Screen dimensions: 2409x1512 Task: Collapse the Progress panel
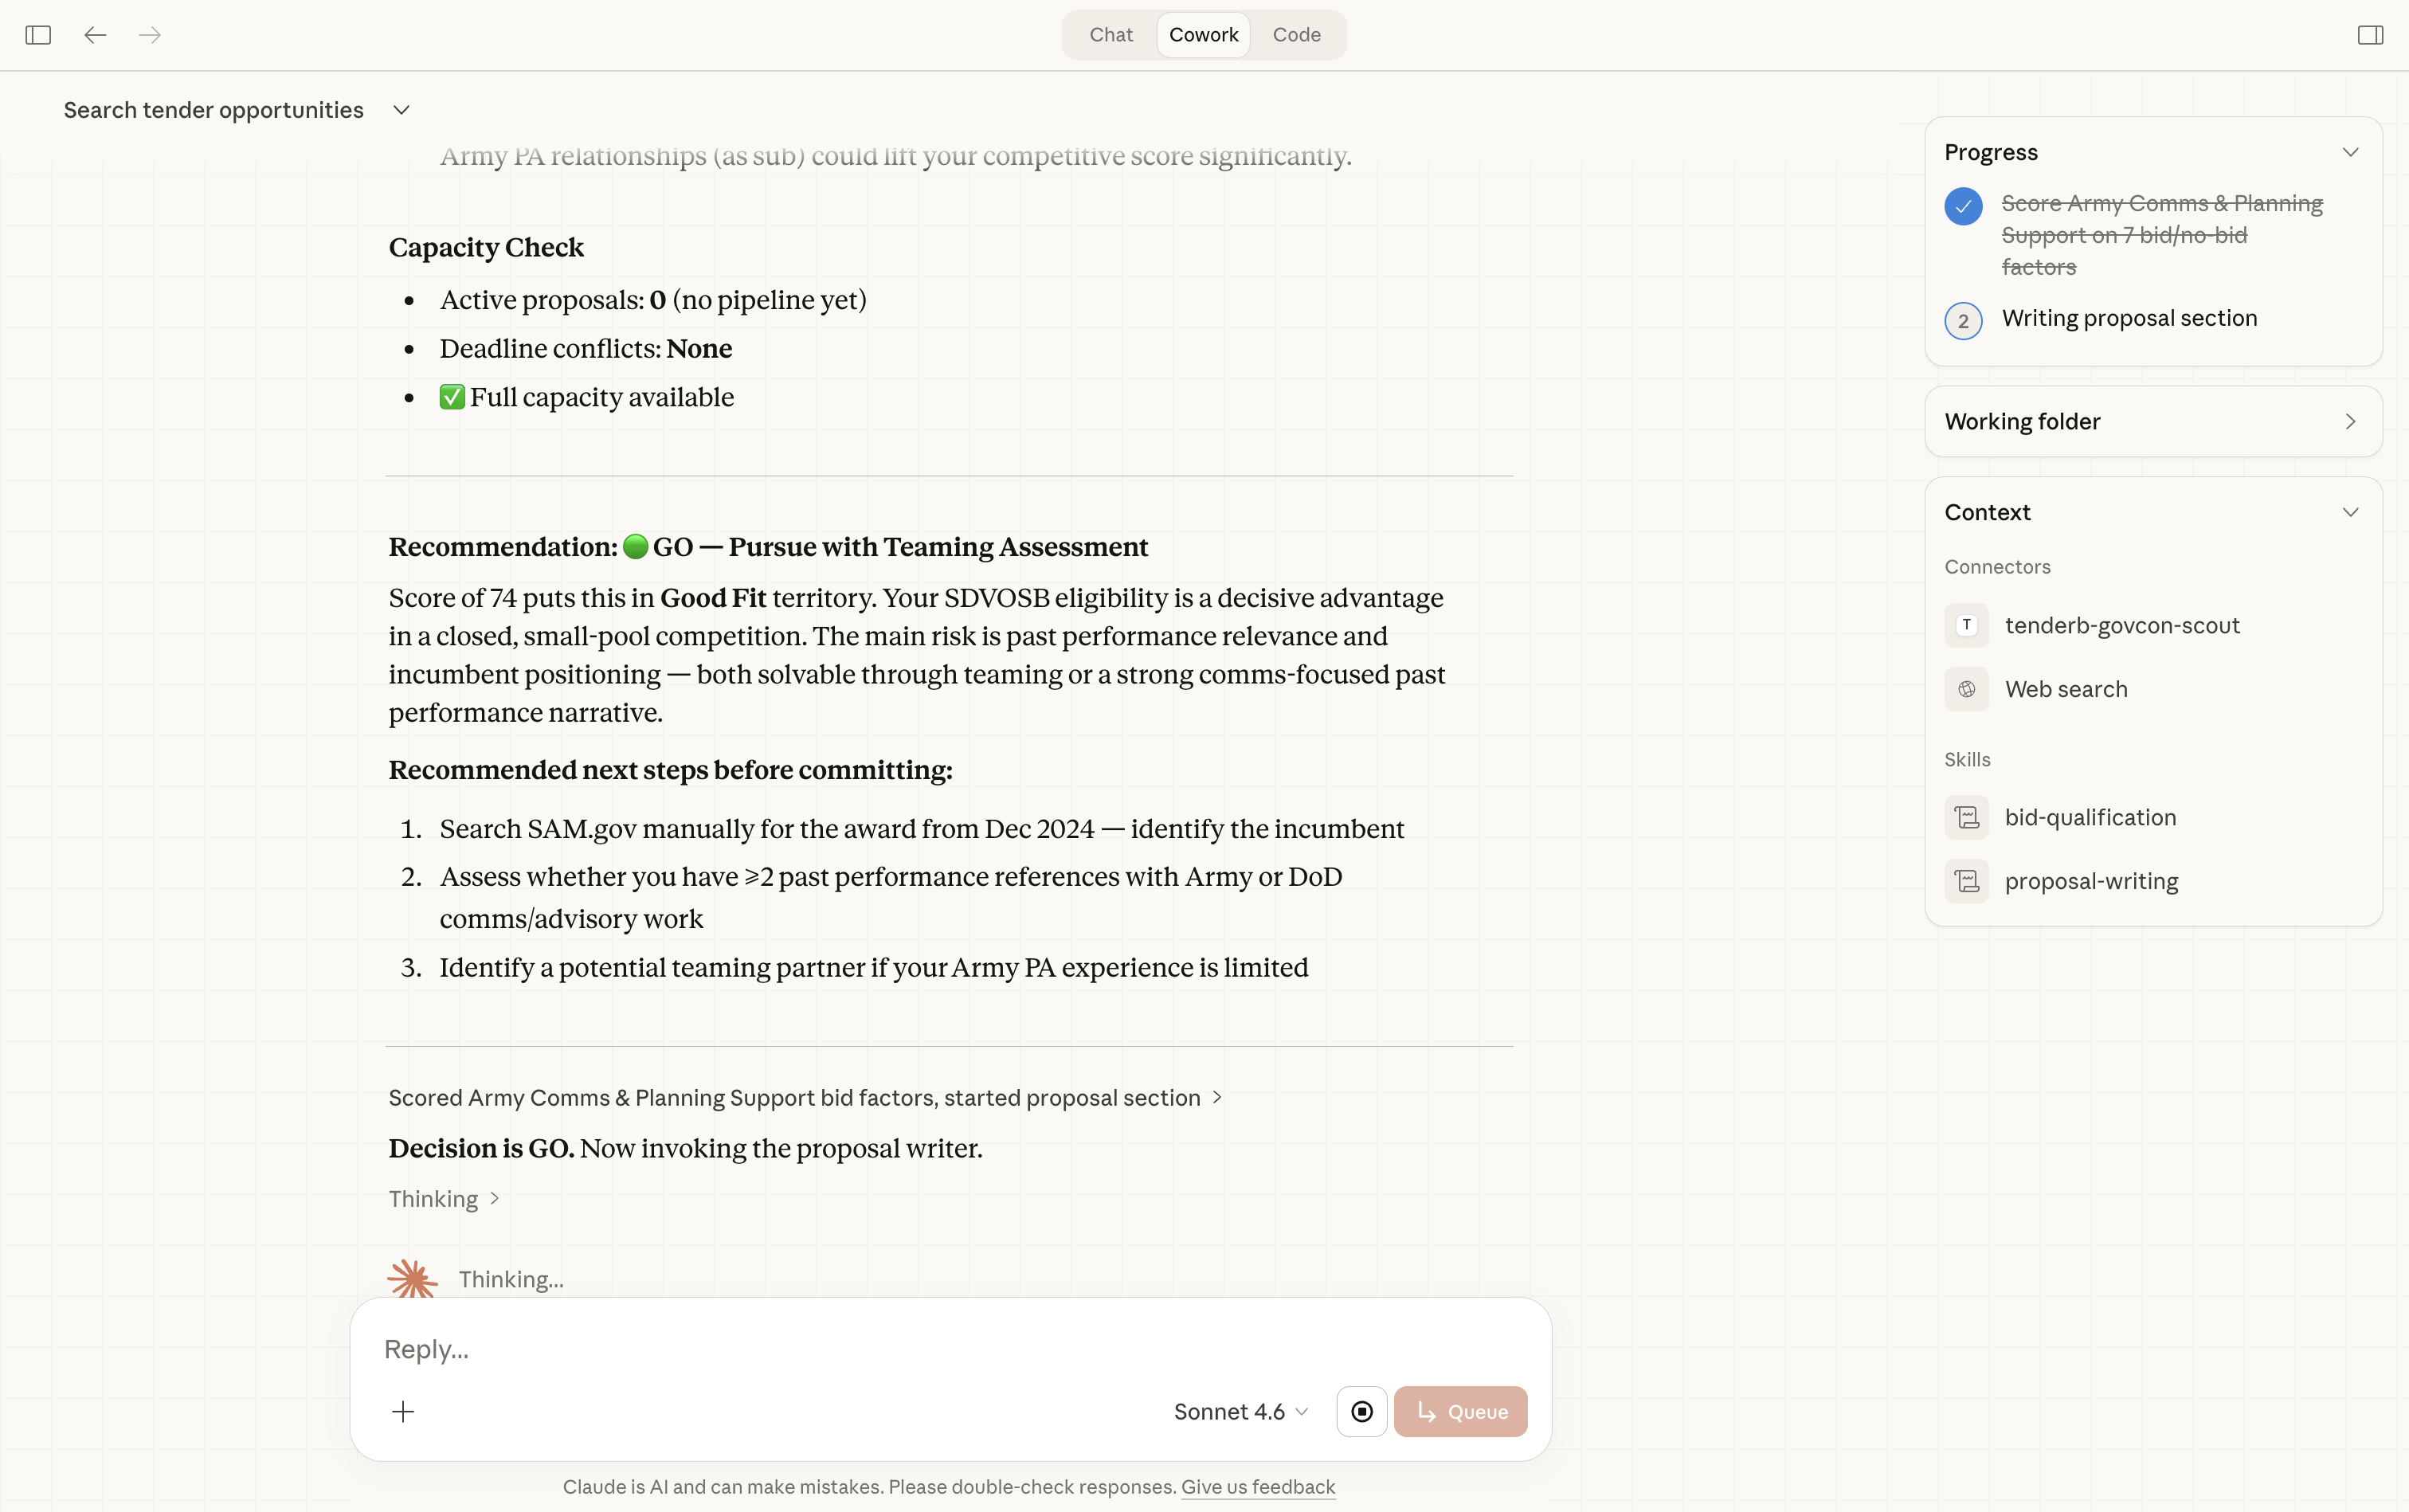(x=2350, y=151)
